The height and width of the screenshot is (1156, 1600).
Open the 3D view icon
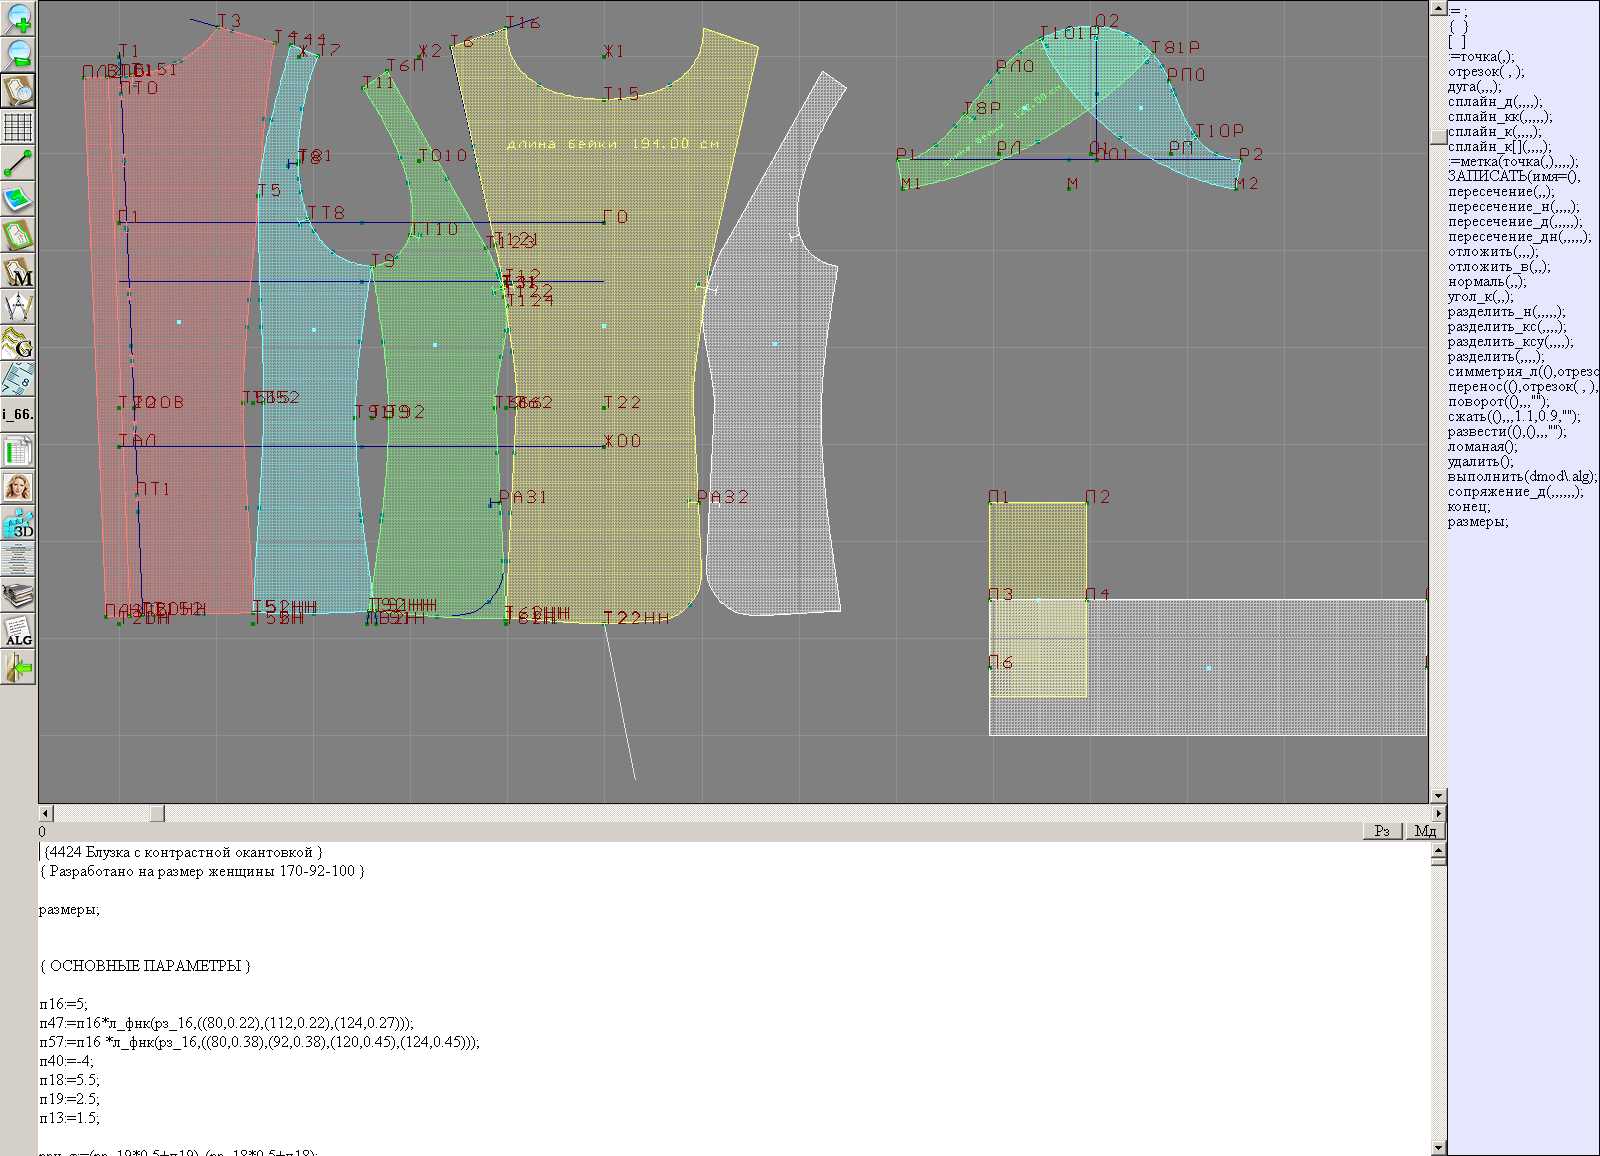coord(18,523)
